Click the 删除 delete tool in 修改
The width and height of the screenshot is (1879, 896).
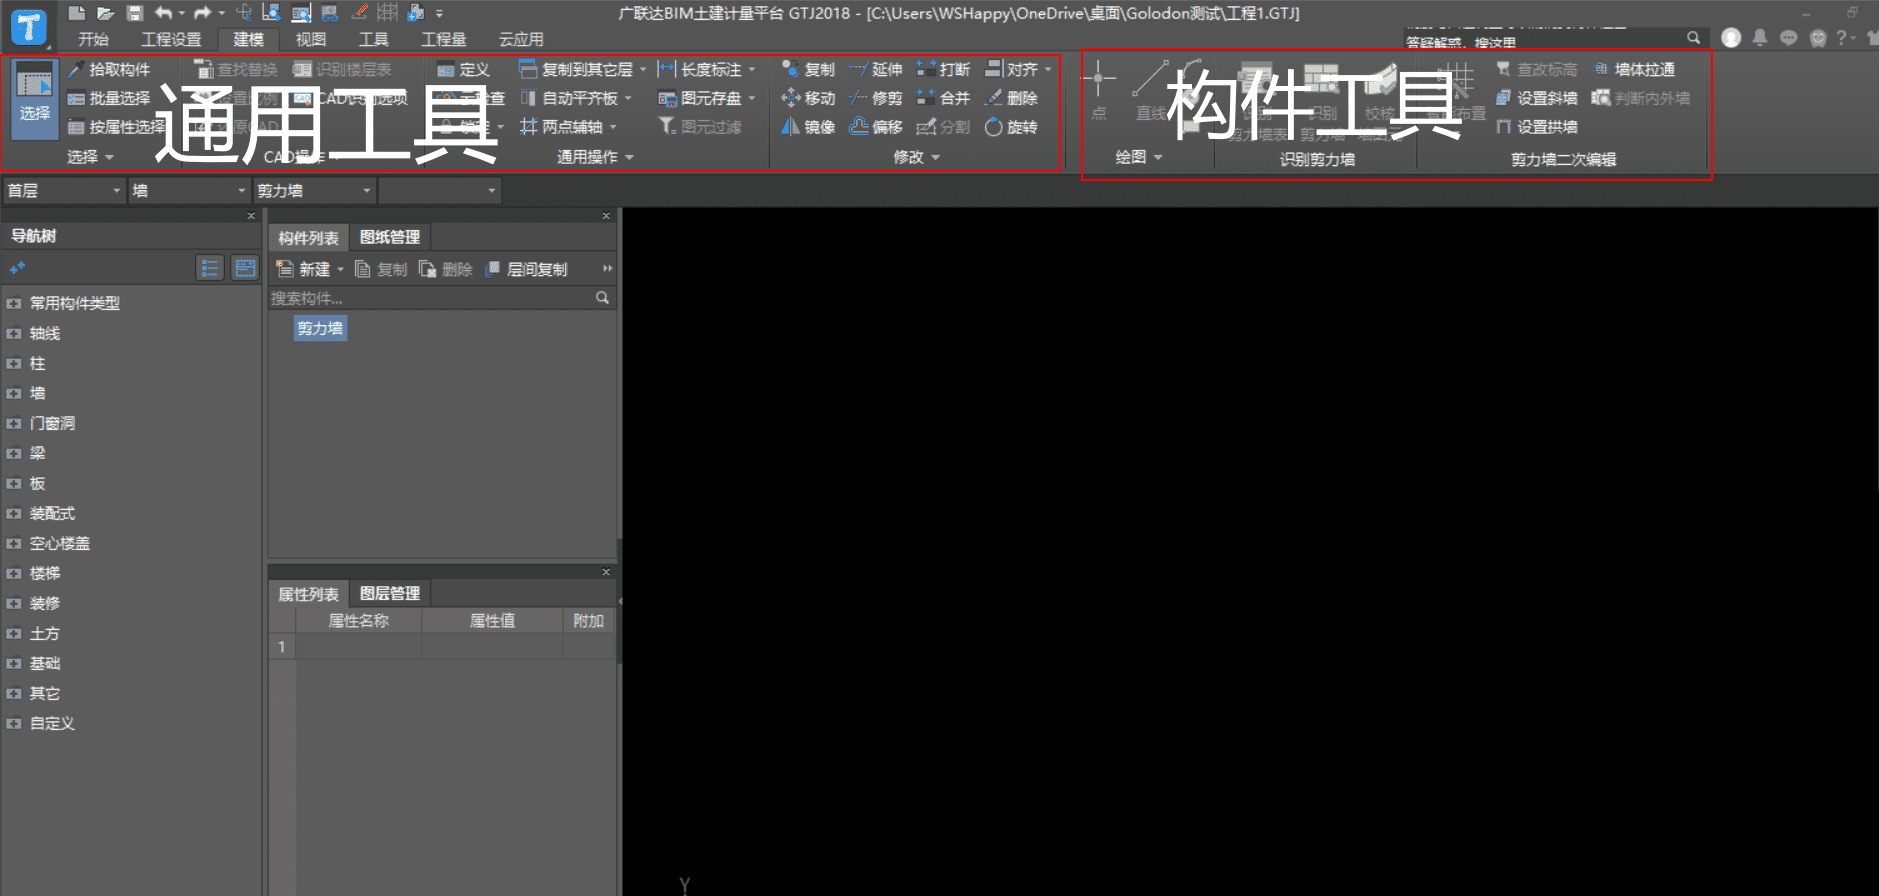[1012, 98]
